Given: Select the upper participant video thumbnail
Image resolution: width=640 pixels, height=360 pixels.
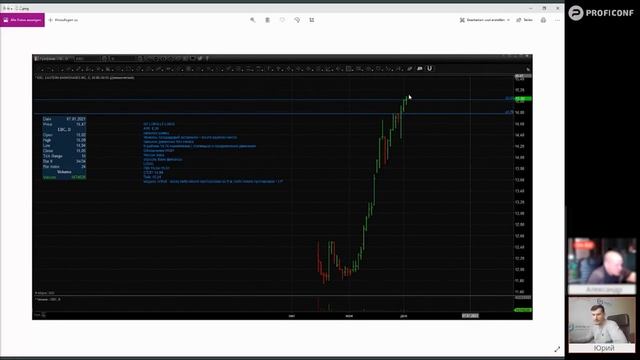Looking at the screenshot, I should click(x=602, y=266).
